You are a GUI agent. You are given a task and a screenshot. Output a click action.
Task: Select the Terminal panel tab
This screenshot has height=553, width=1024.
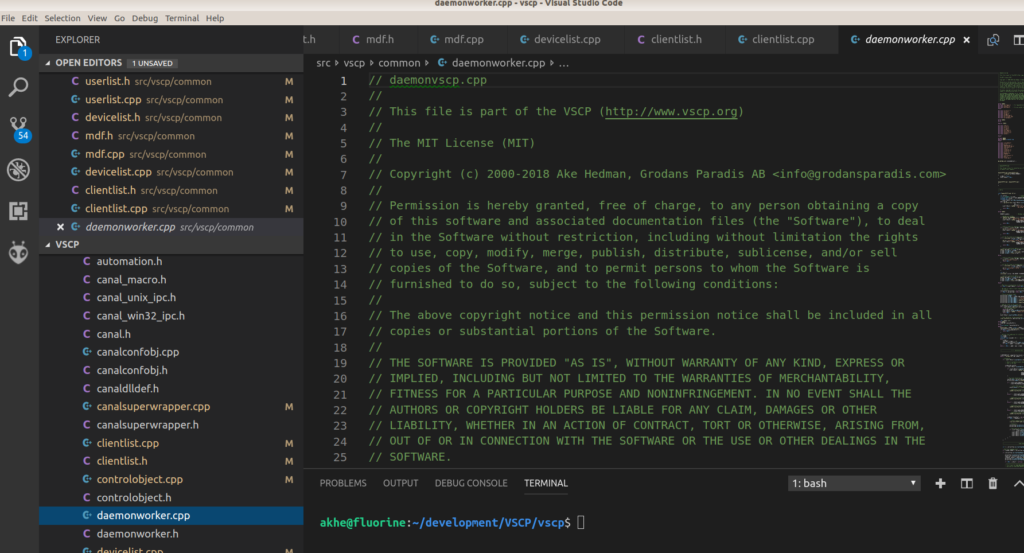[546, 483]
